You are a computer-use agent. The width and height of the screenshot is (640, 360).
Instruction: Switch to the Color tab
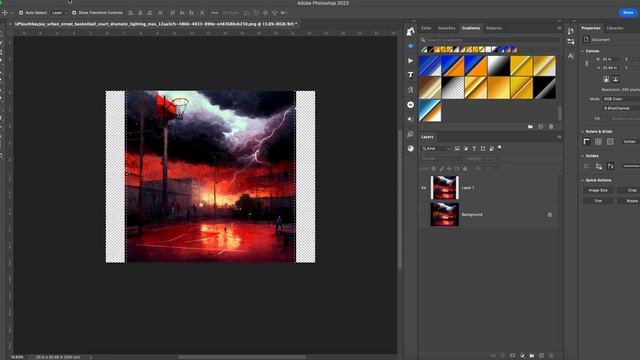(426, 28)
